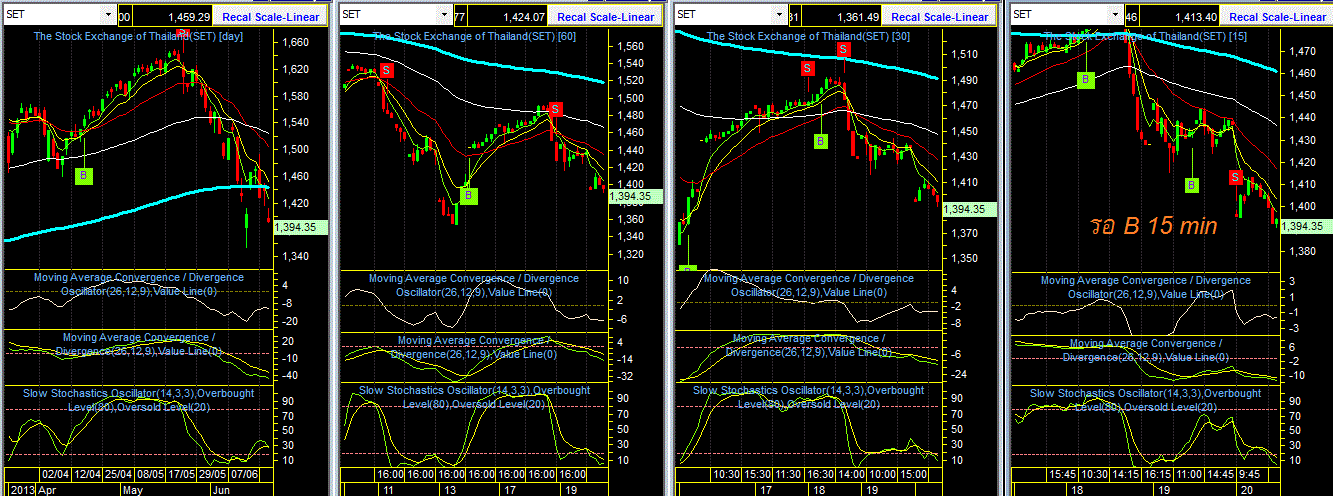This screenshot has height=496, width=1333.
Task: Click Recal Scale-Linear beside value 1,459.29
Action: tap(270, 17)
